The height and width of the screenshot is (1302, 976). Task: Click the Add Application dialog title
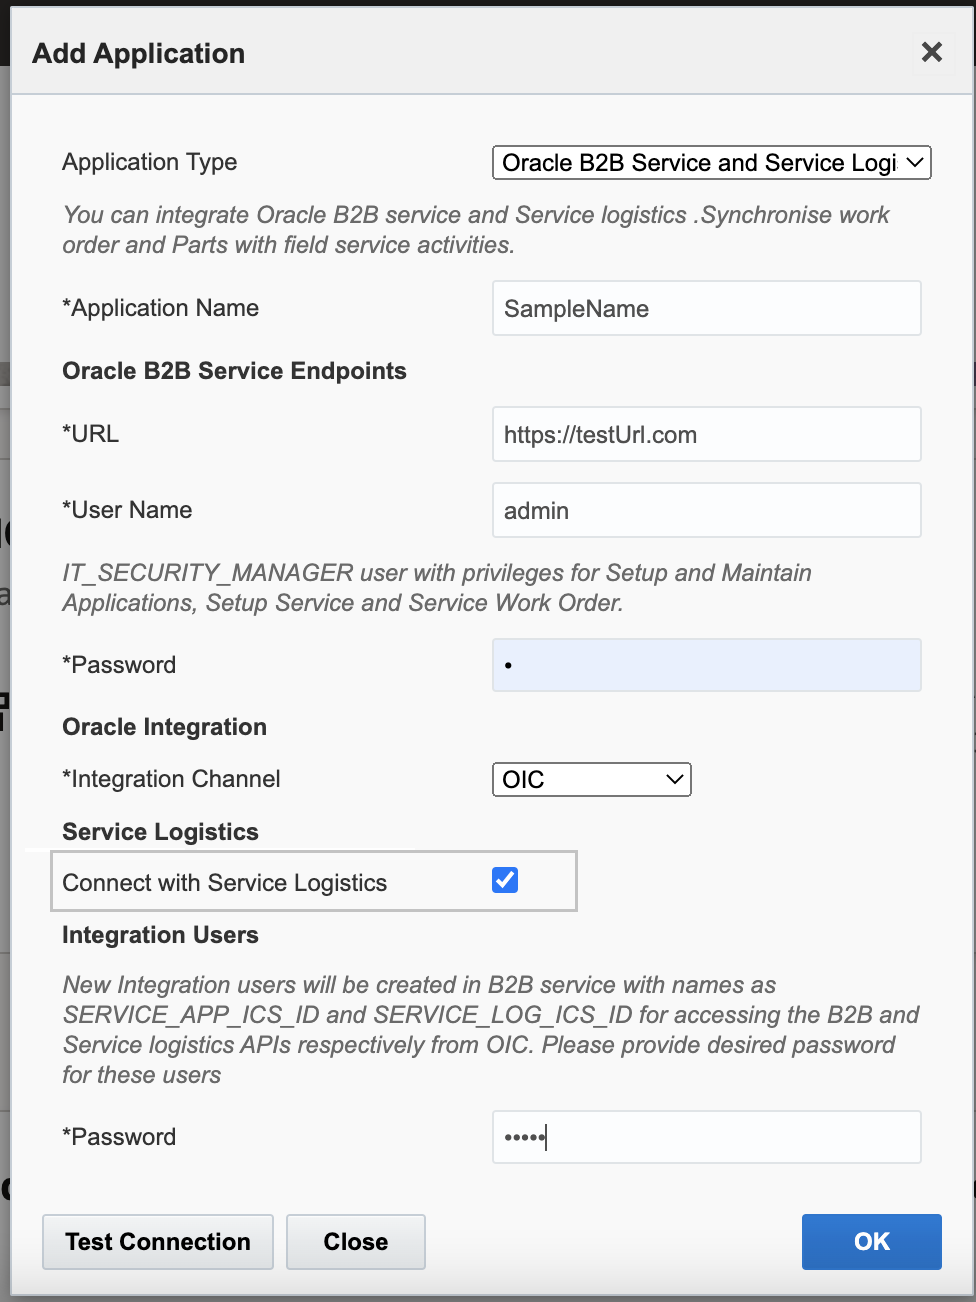[x=139, y=53]
